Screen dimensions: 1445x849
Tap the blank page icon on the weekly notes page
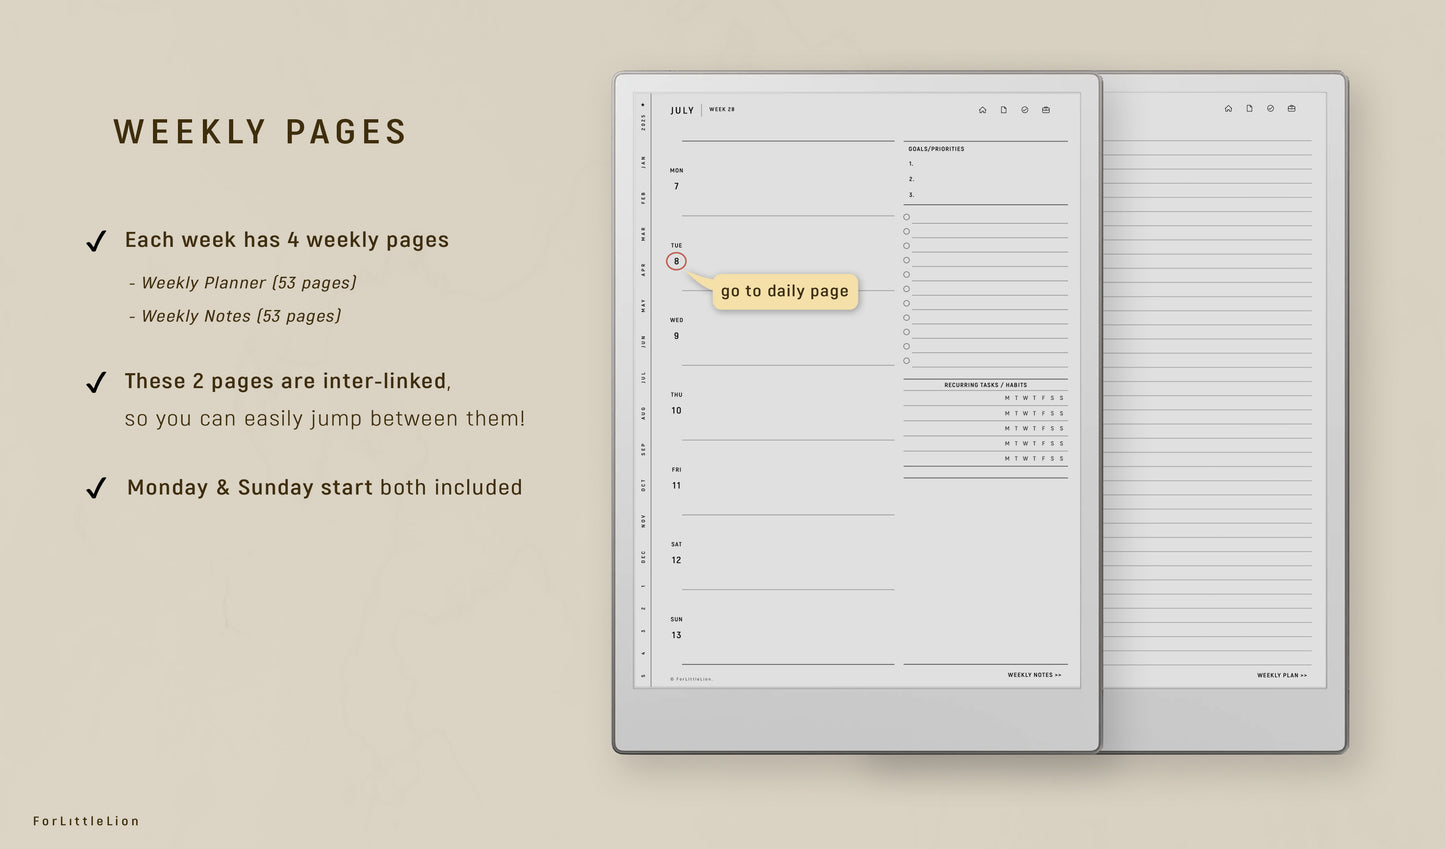click(1249, 108)
